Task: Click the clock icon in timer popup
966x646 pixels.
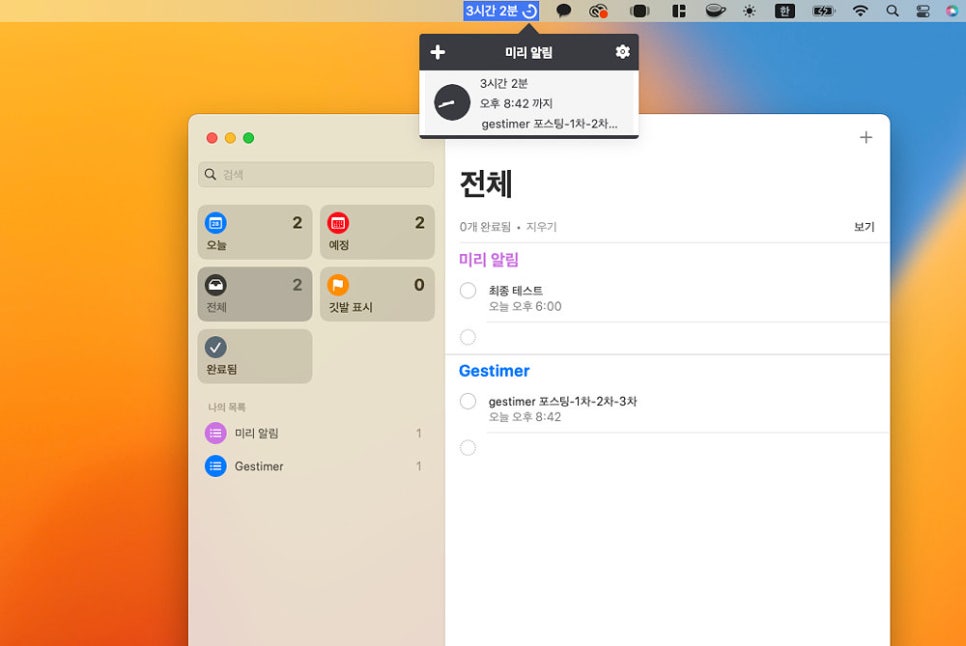Action: (452, 102)
